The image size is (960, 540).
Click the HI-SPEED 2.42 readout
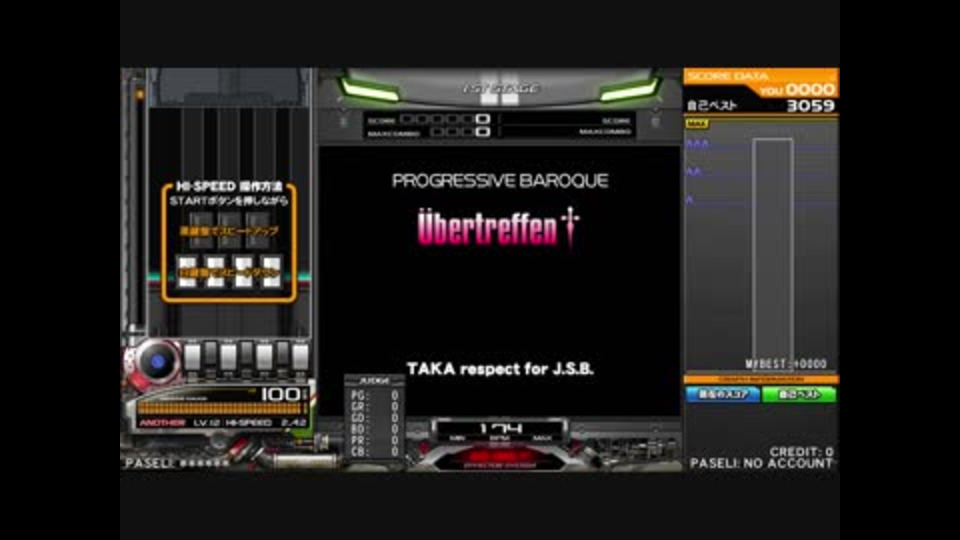pyautogui.click(x=266, y=422)
